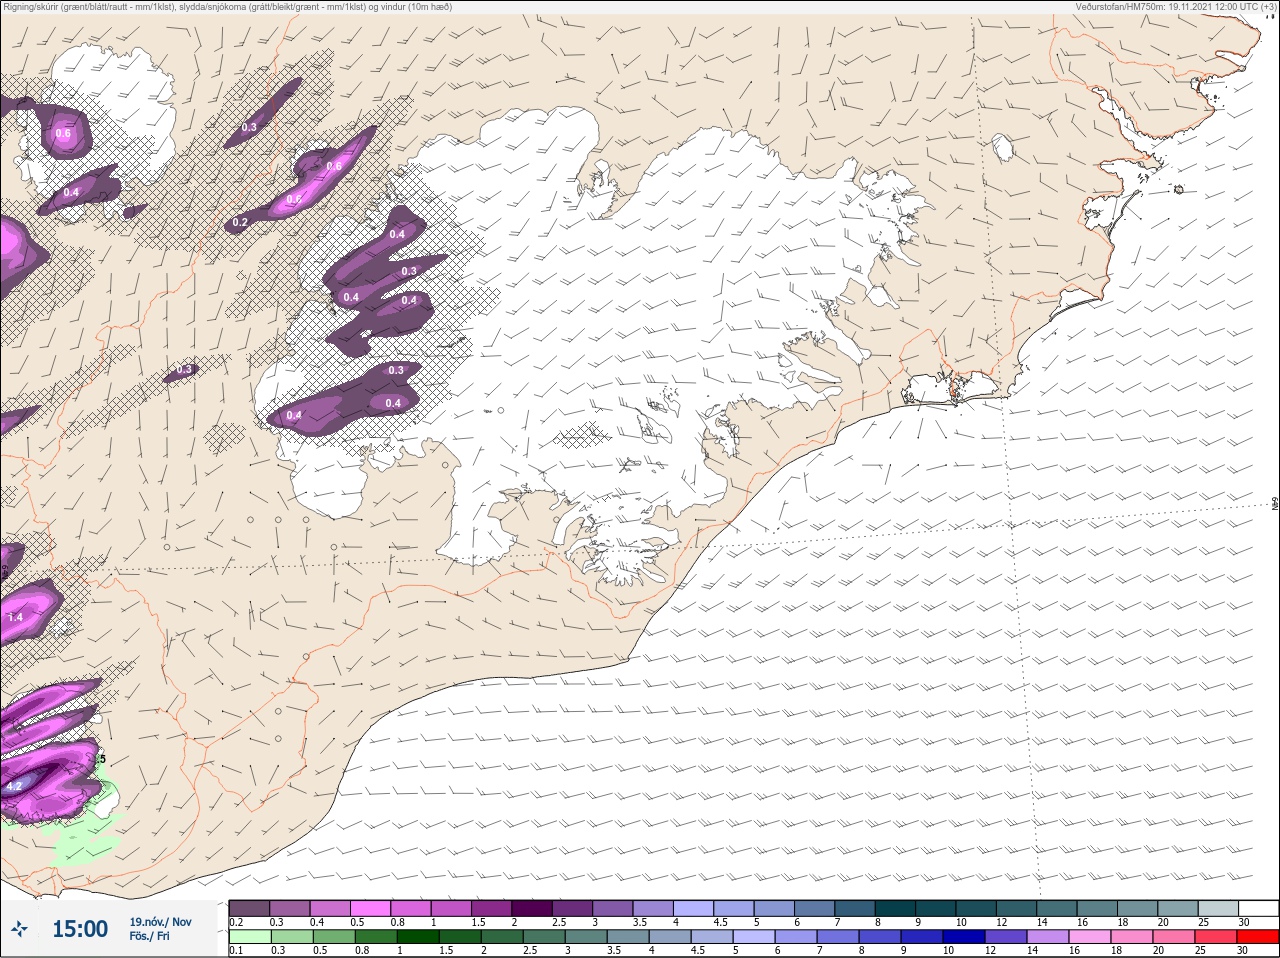Click the '0.2' precipitation value on the map

(240, 222)
